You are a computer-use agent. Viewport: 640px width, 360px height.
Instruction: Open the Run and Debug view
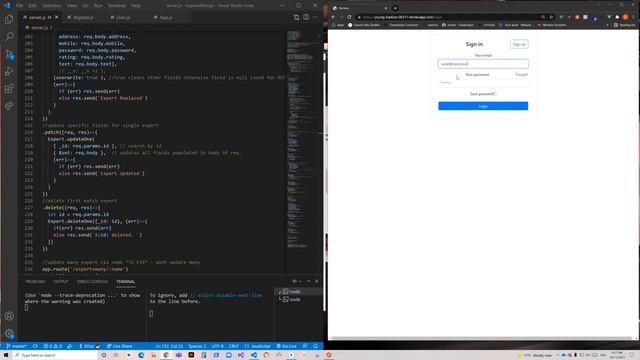[x=9, y=71]
